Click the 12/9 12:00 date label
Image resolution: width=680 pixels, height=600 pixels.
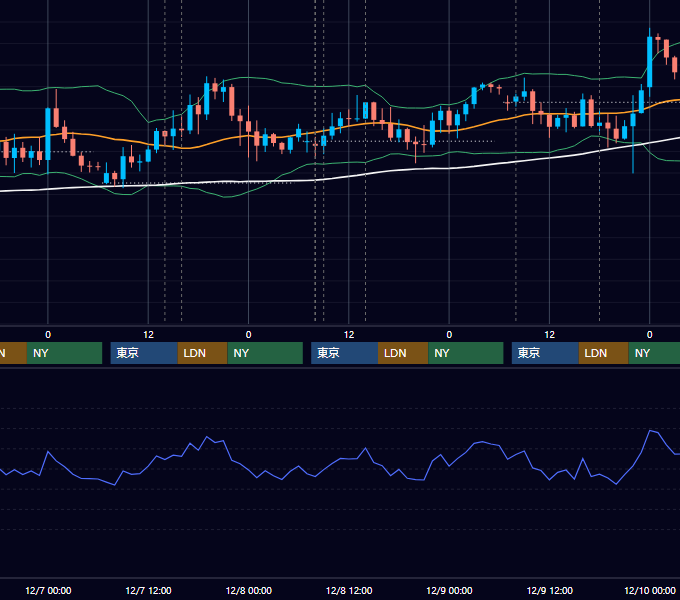[549, 590]
